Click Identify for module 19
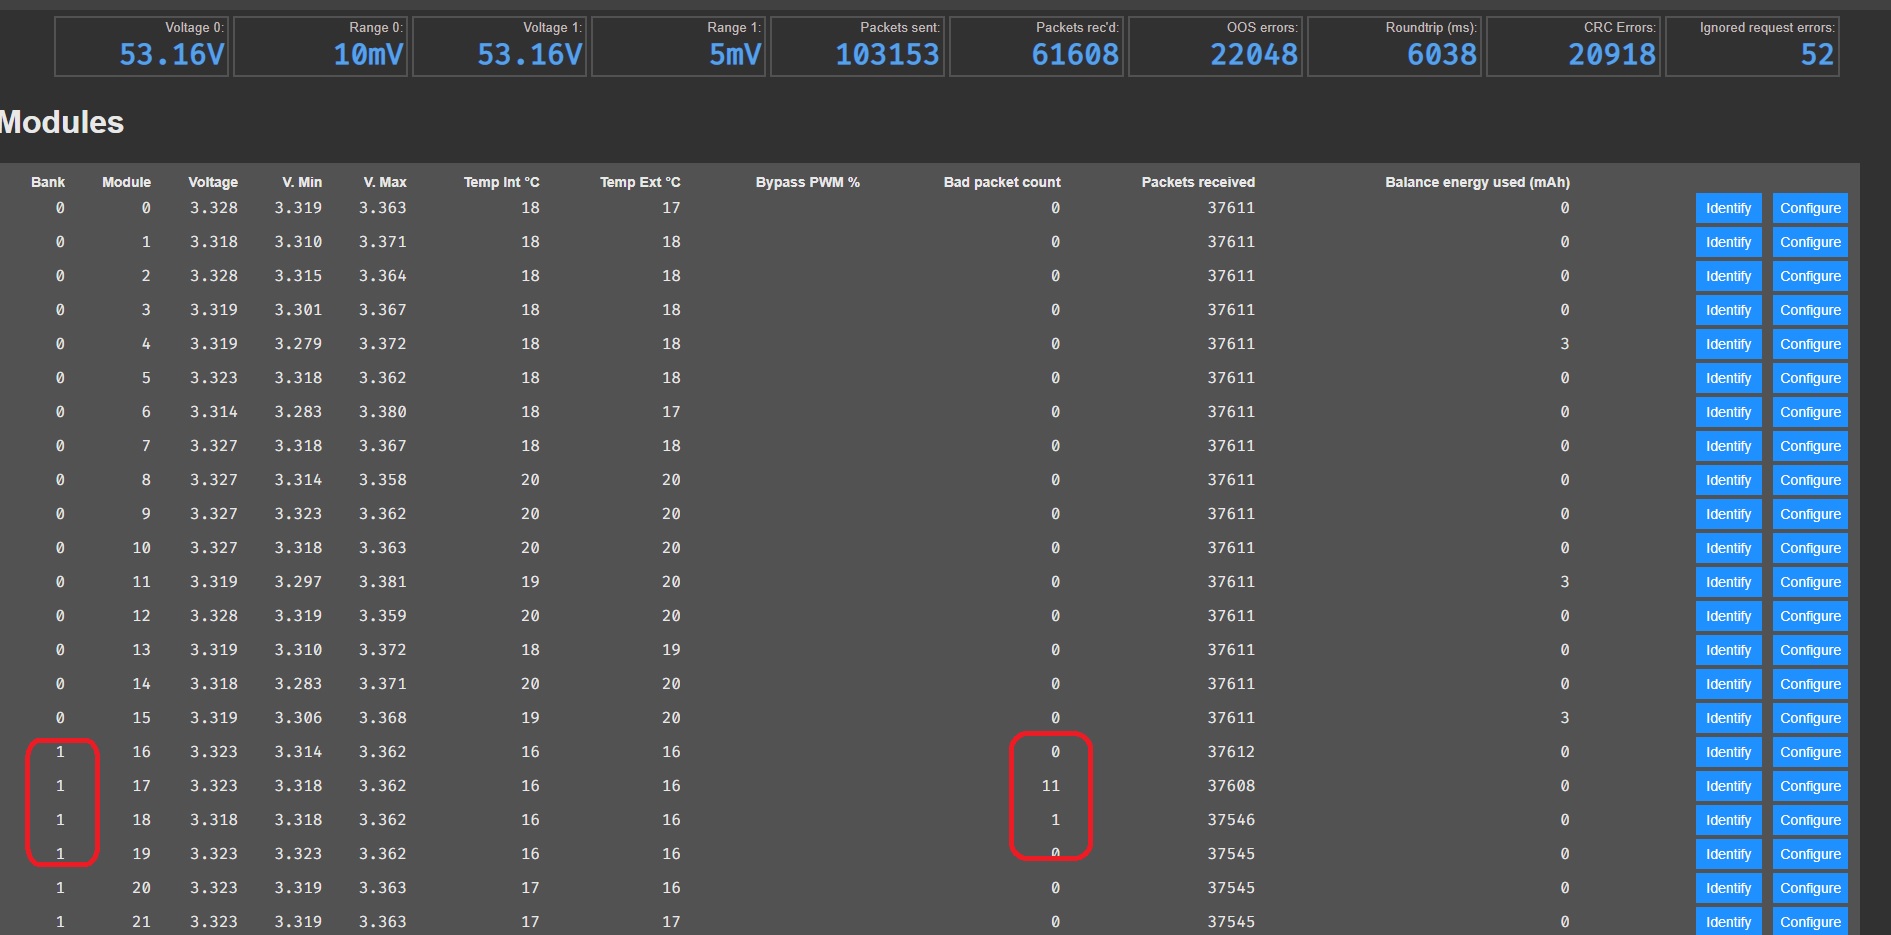 click(x=1728, y=854)
